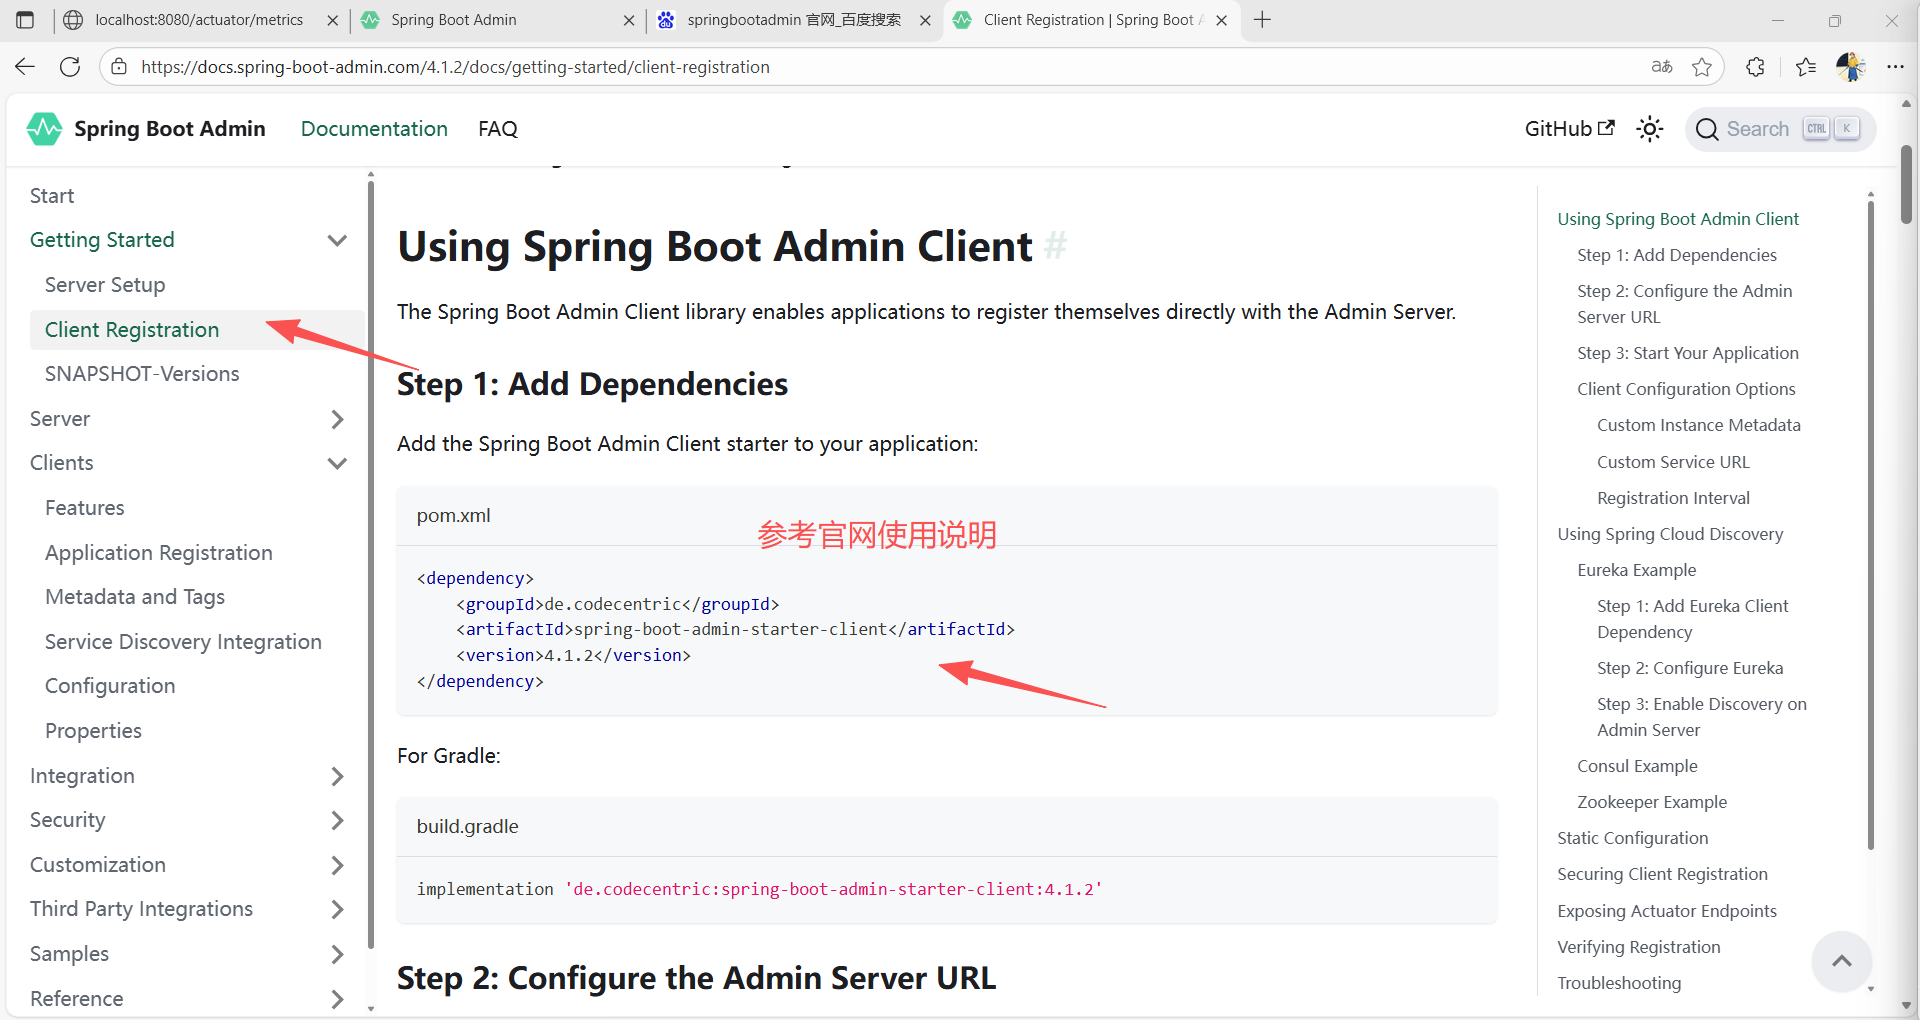Open the Search box
Screen dimensions: 1920x1020
coord(1780,129)
